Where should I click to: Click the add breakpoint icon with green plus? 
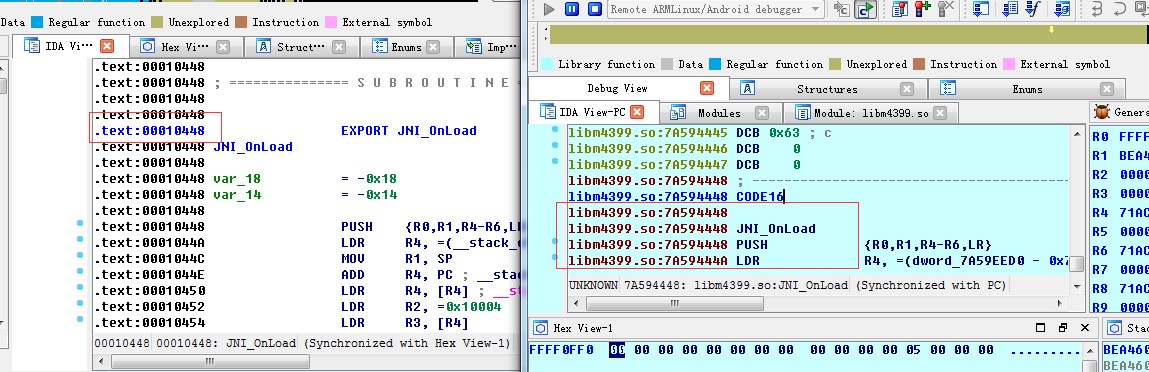[x=923, y=10]
